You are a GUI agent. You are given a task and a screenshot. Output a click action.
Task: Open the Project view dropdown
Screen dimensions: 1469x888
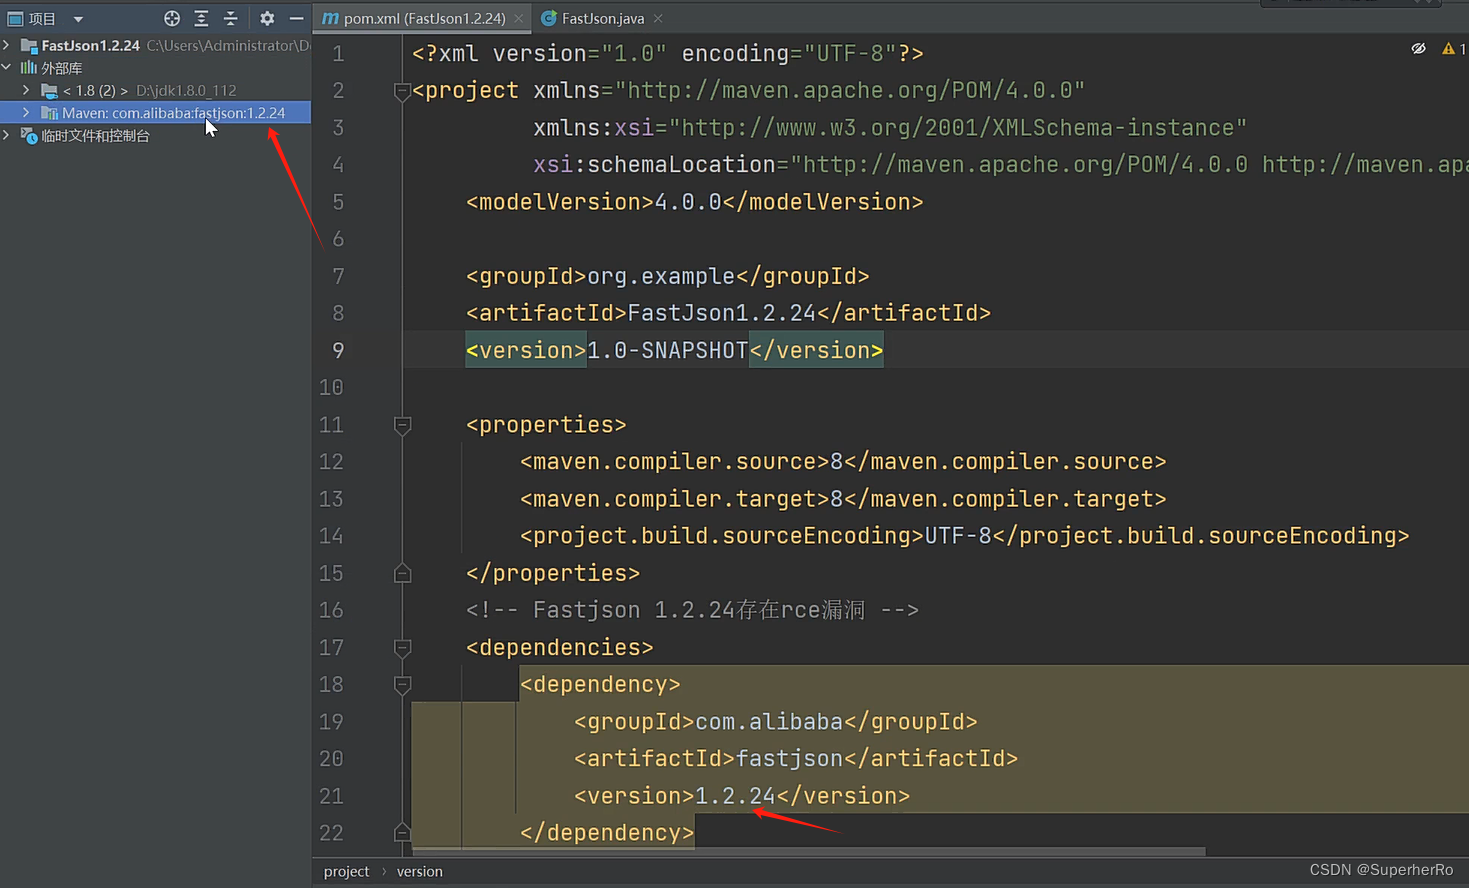coord(78,19)
